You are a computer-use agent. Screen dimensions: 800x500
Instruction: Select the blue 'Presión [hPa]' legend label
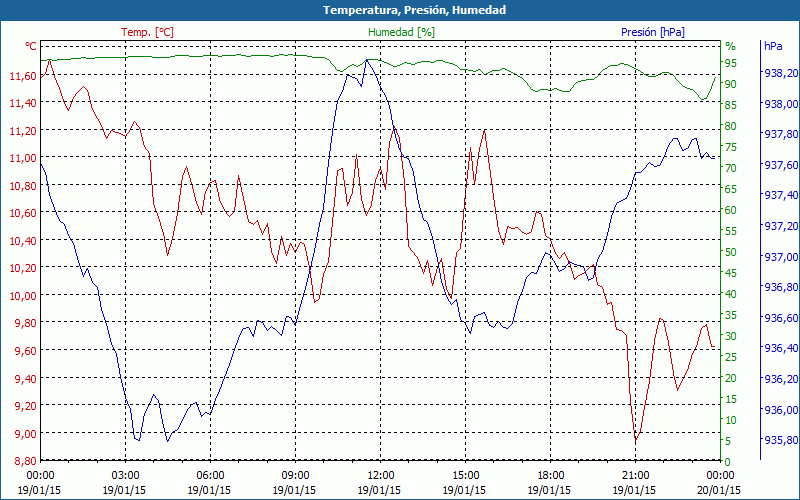pyautogui.click(x=653, y=32)
